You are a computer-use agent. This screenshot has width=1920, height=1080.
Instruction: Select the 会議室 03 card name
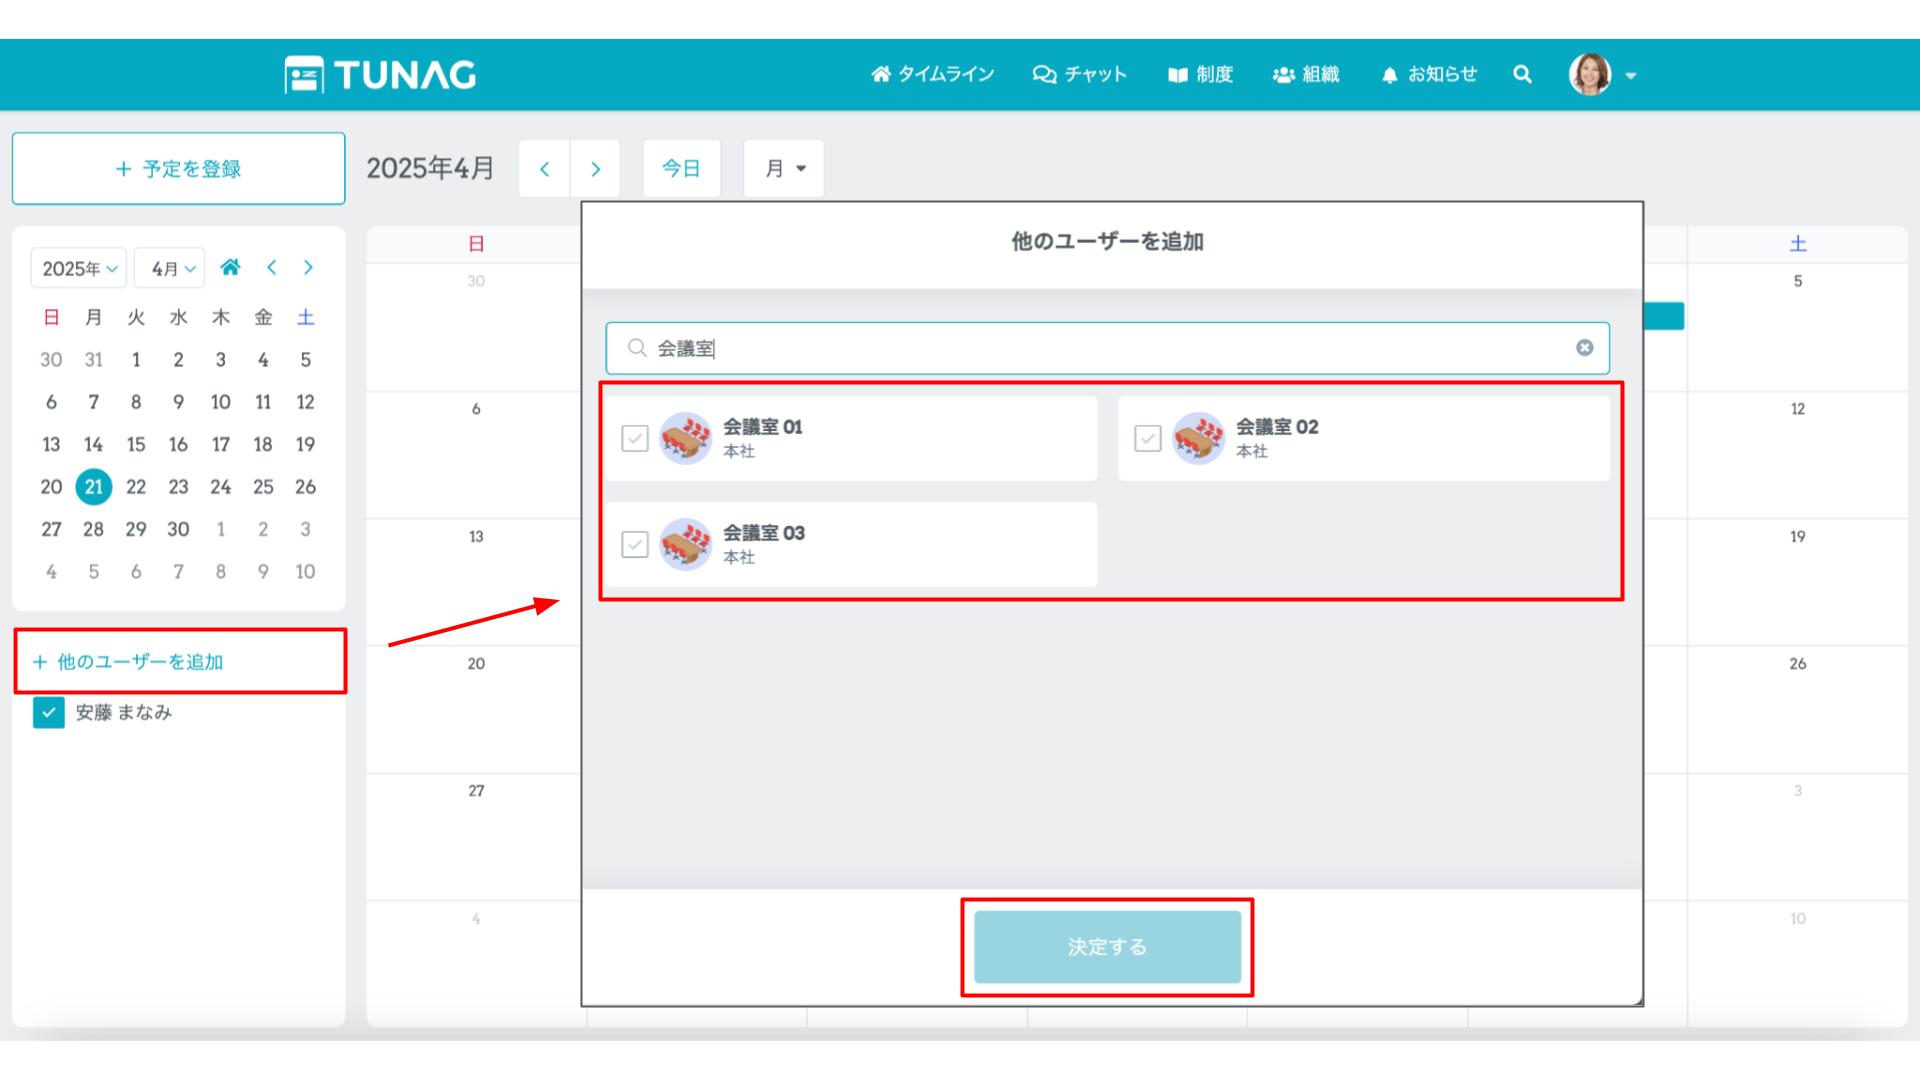(x=764, y=532)
